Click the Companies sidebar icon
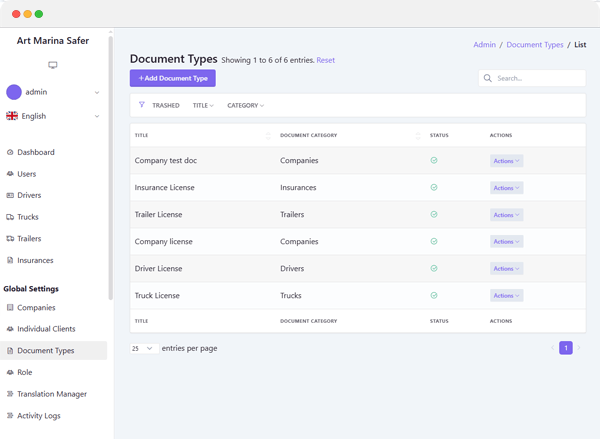Viewport: 600px width, 439px height. pos(10,307)
